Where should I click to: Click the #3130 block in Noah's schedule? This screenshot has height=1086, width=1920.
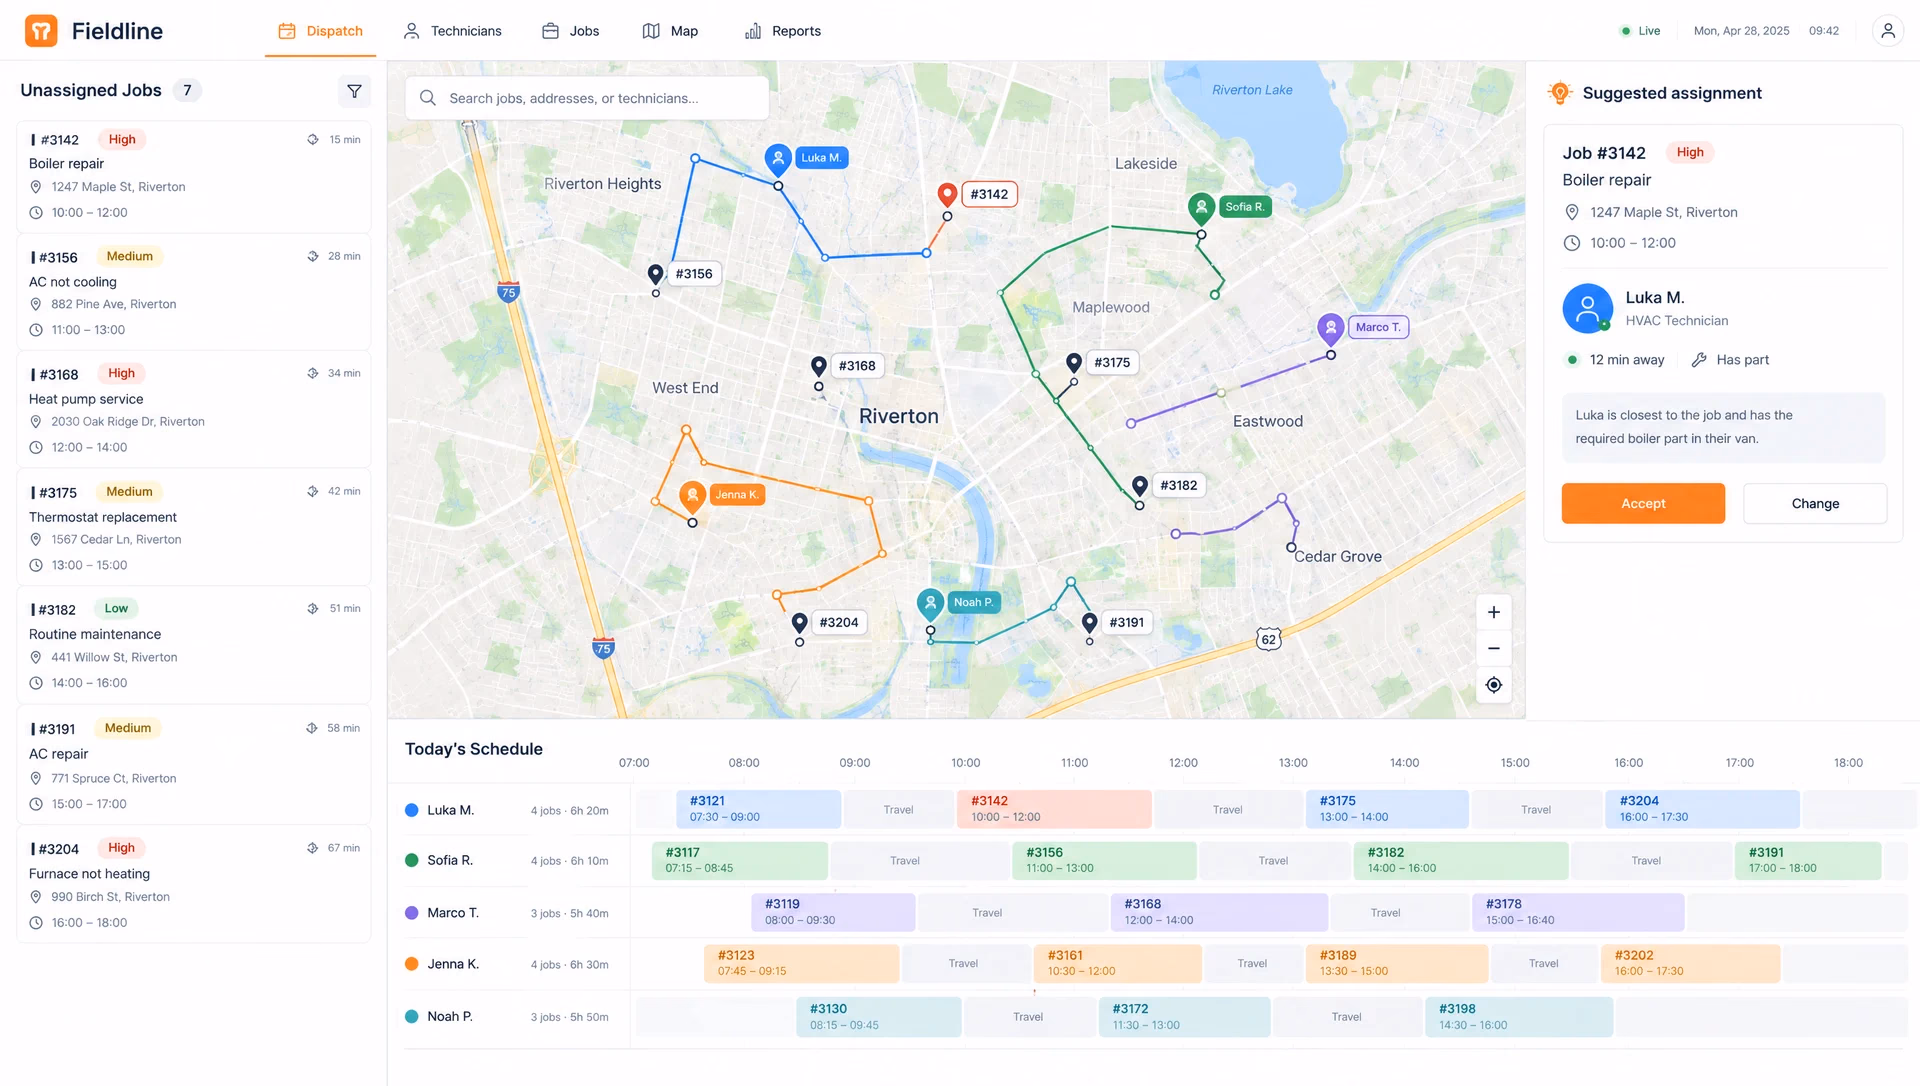tap(879, 1017)
